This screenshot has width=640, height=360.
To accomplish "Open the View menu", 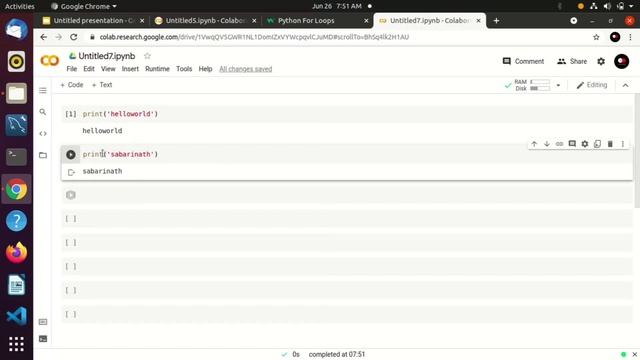I will pos(108,69).
